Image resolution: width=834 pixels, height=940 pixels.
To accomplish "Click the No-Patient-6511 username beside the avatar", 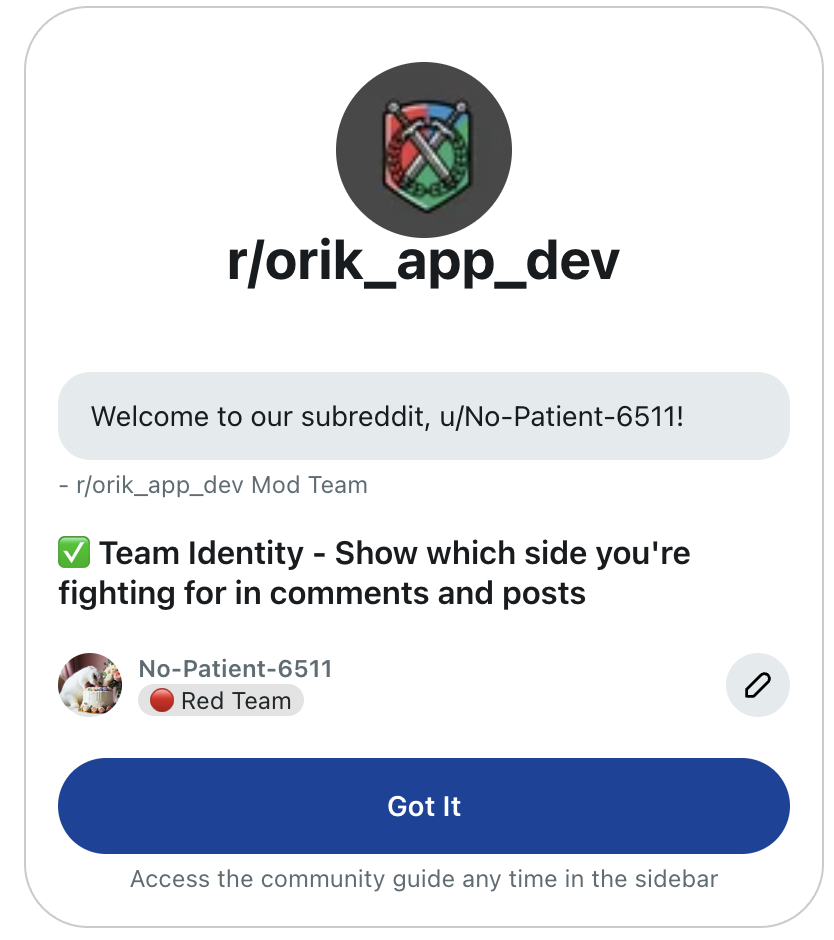I will (235, 668).
